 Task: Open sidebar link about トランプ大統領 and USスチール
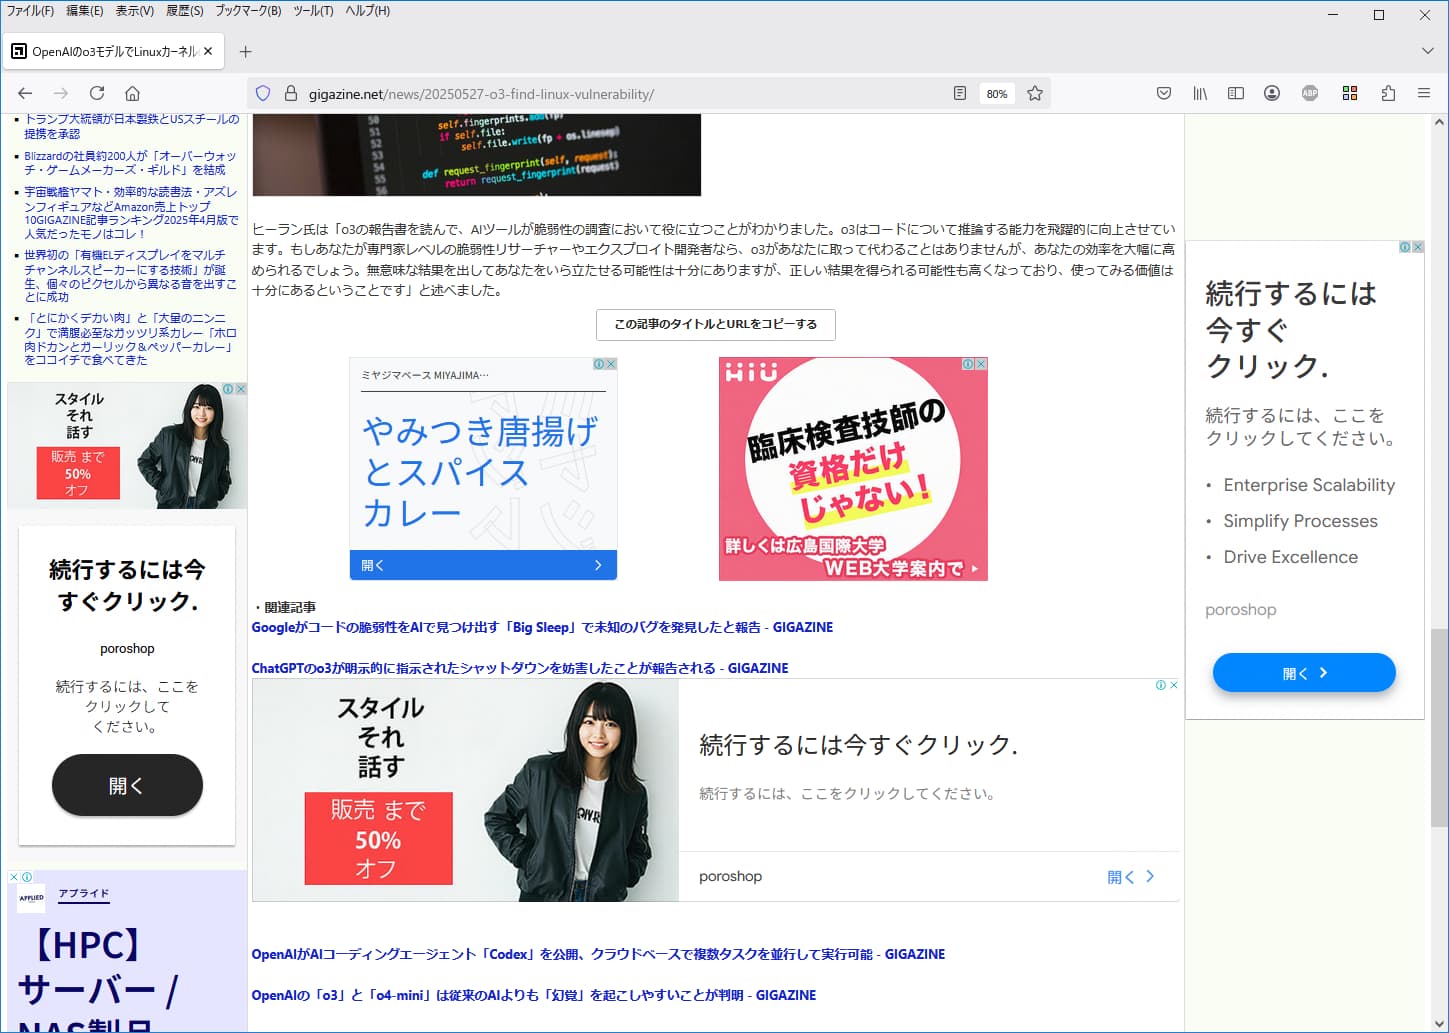tap(132, 126)
